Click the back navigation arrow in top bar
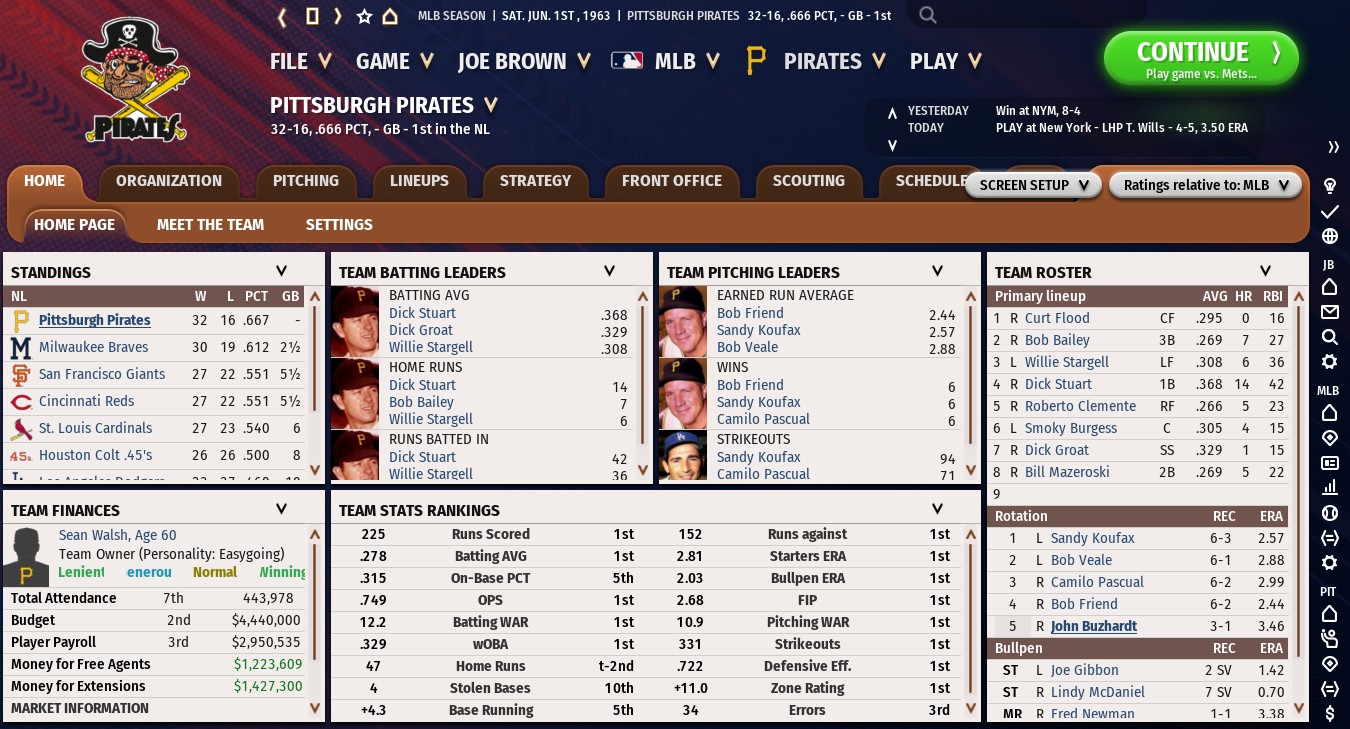 tap(283, 16)
